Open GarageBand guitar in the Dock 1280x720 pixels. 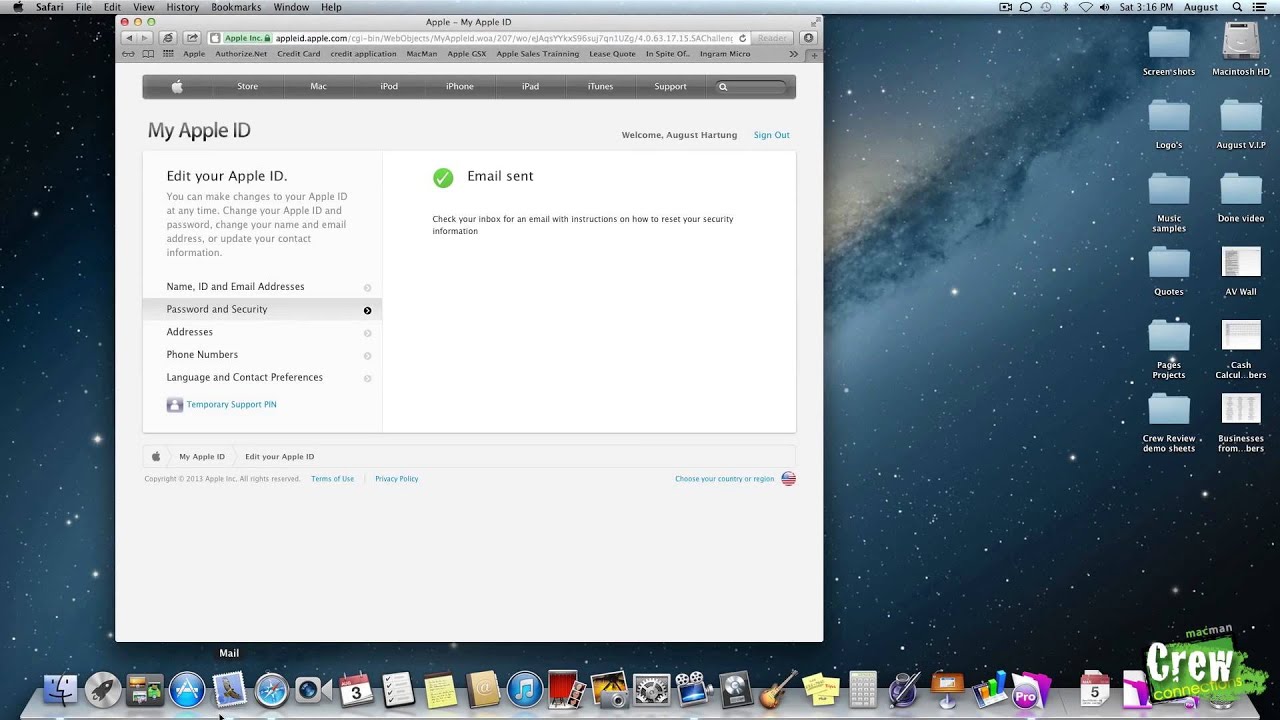[778, 690]
